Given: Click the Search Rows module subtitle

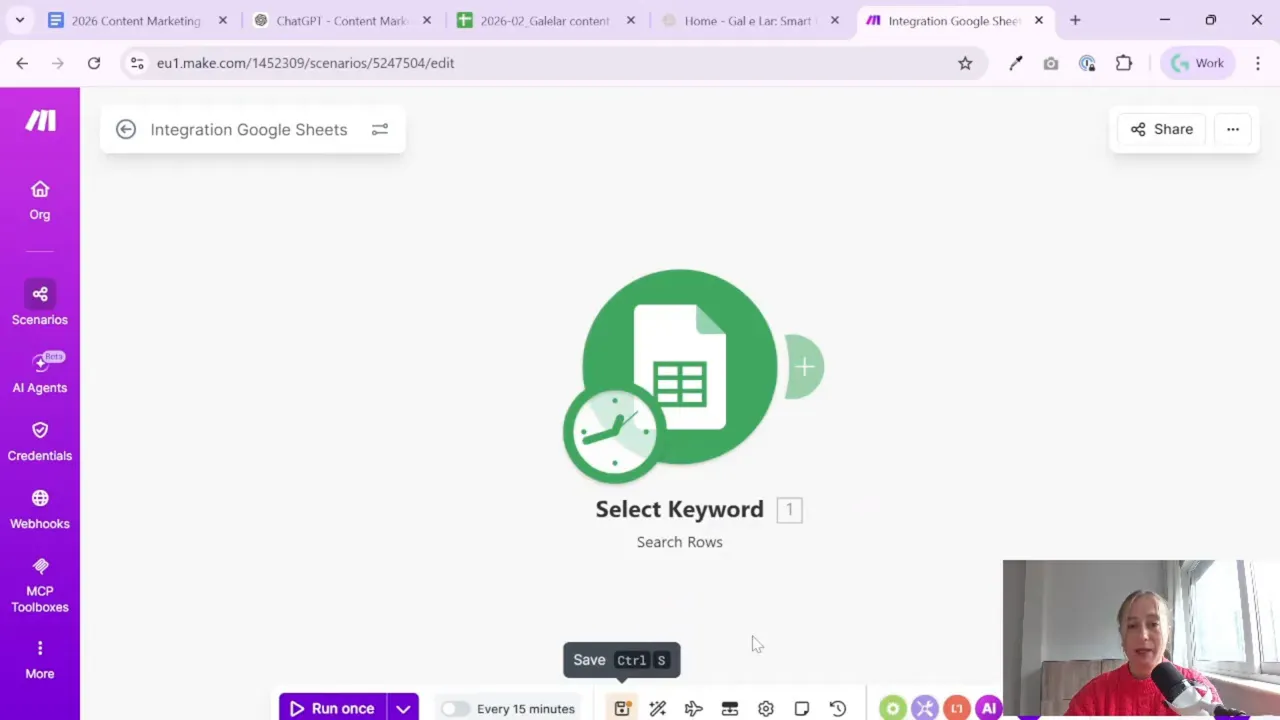Looking at the screenshot, I should click(x=680, y=542).
